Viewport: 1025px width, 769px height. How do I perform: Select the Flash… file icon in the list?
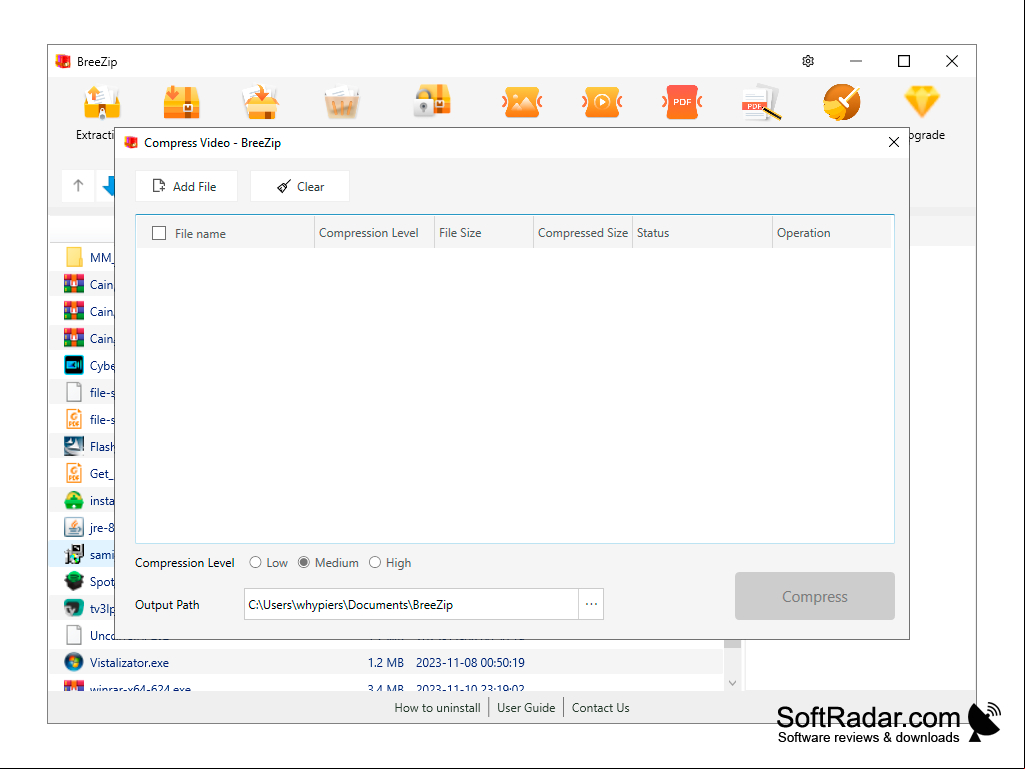(x=74, y=446)
